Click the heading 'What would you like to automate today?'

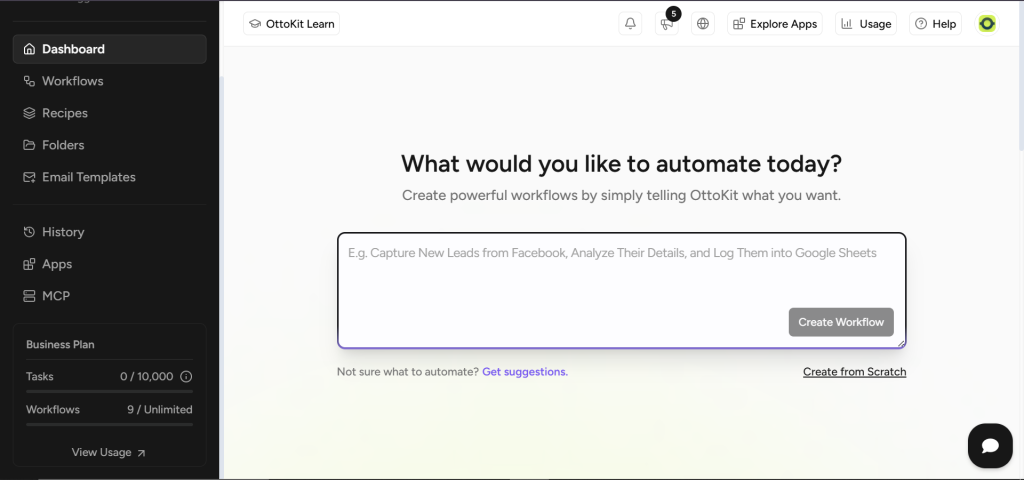point(622,163)
